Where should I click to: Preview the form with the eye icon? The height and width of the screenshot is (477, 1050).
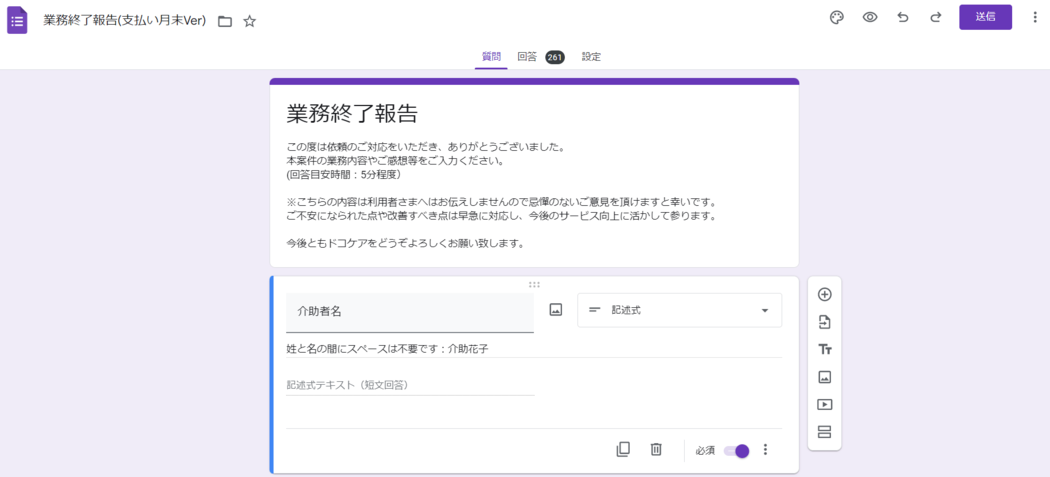[x=870, y=17]
